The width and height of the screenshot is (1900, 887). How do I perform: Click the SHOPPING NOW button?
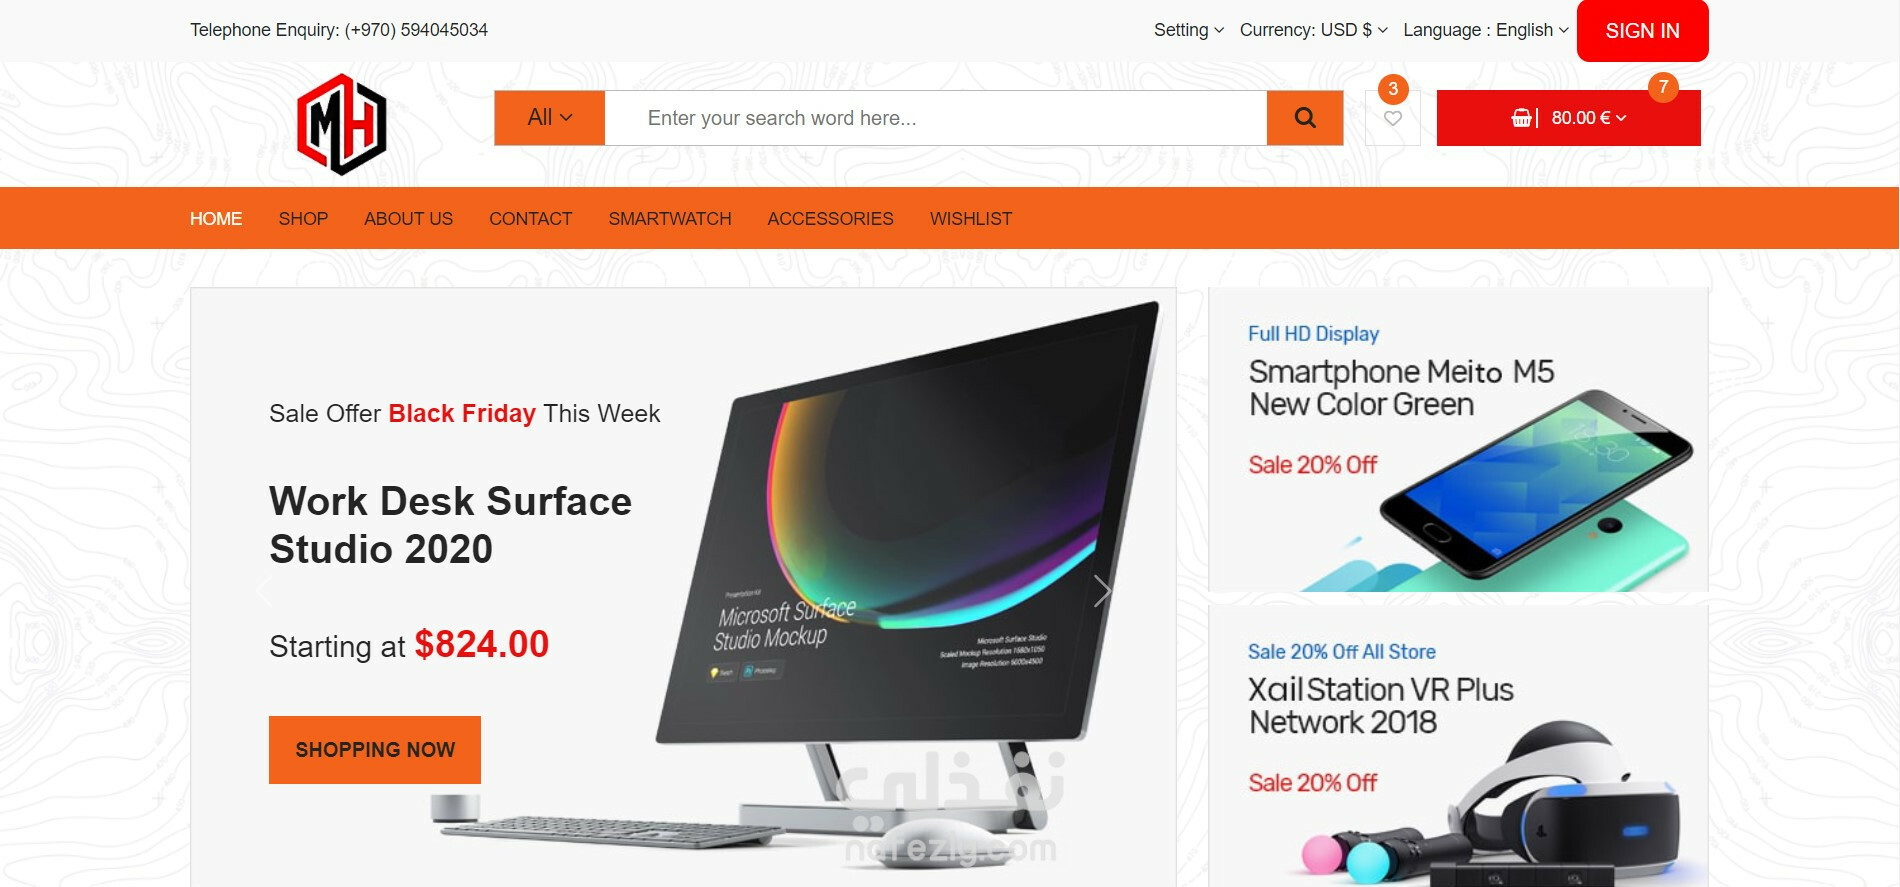tap(375, 750)
